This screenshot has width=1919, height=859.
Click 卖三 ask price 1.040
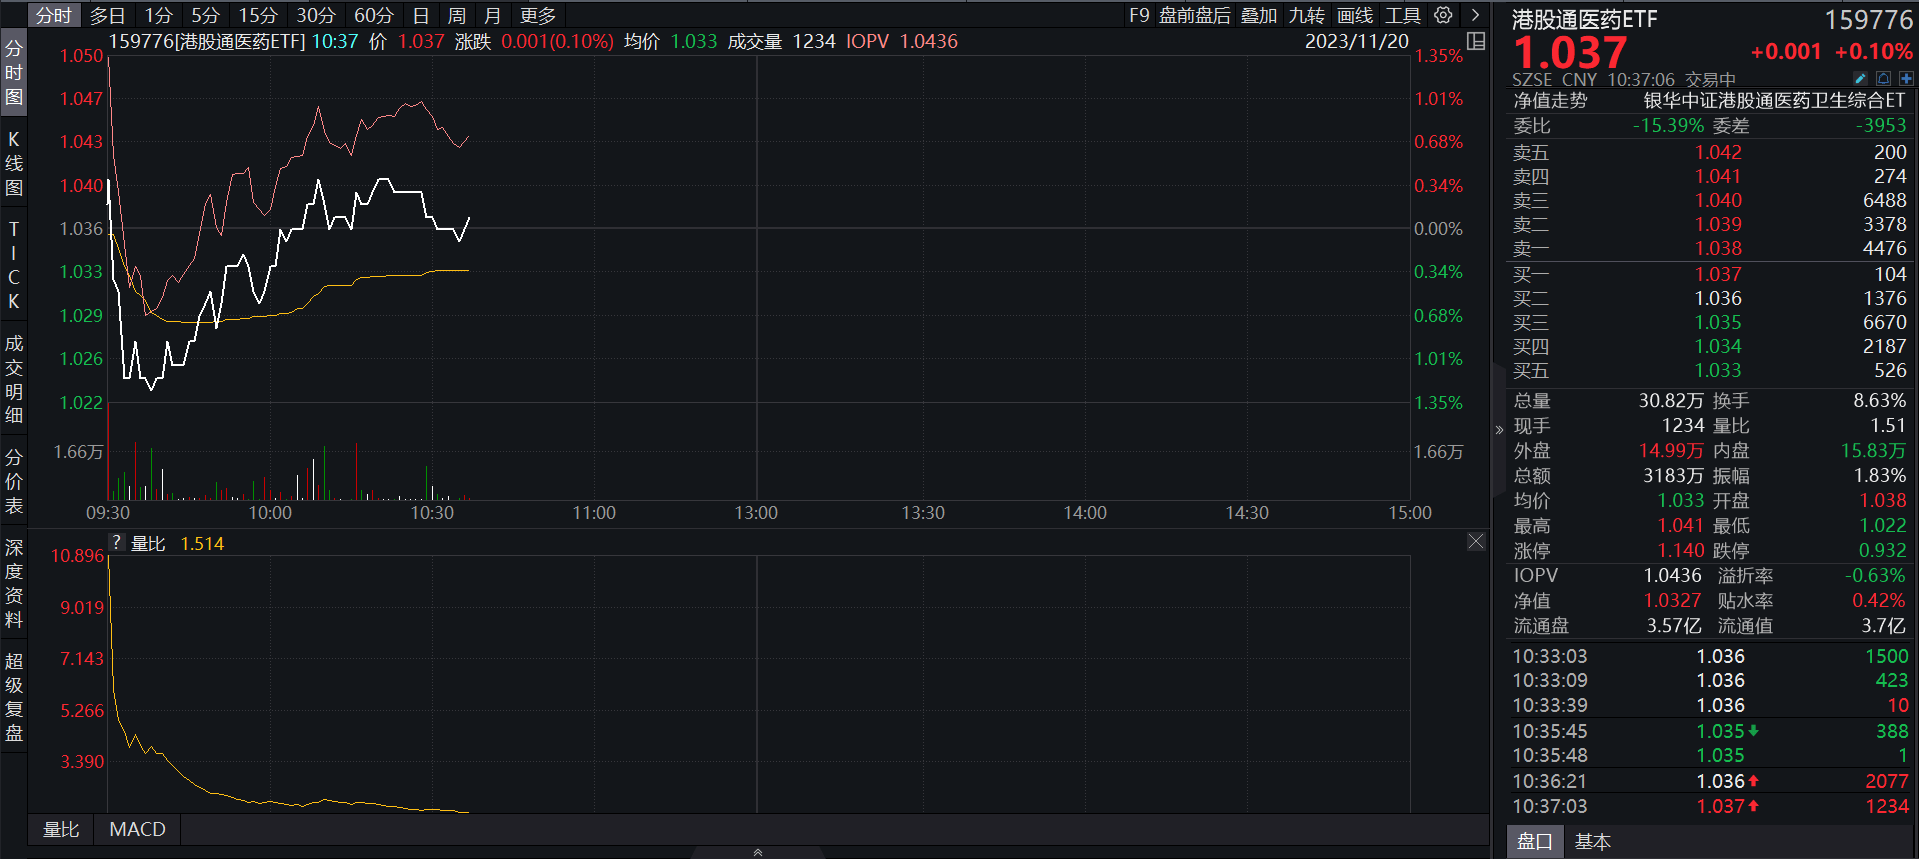[1718, 200]
